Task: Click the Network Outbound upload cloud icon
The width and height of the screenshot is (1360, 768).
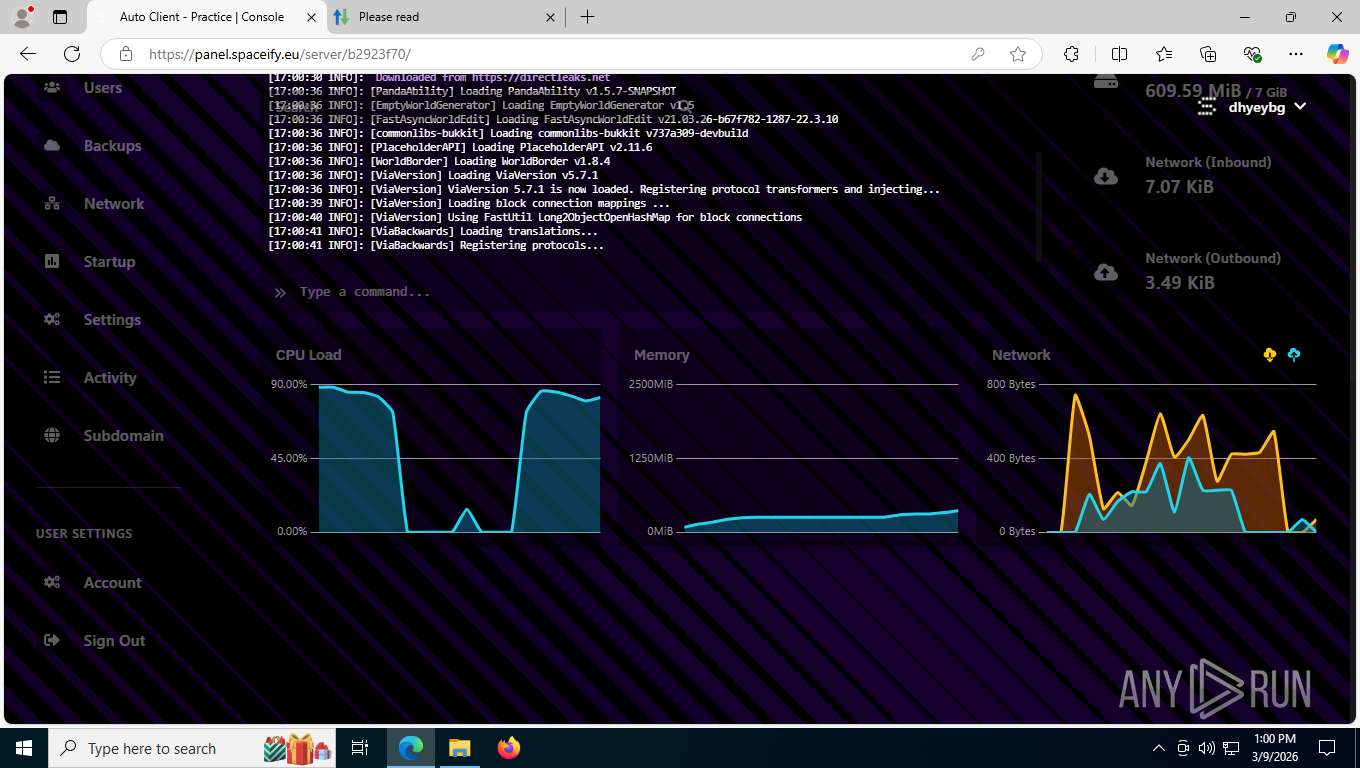Action: 1106,273
